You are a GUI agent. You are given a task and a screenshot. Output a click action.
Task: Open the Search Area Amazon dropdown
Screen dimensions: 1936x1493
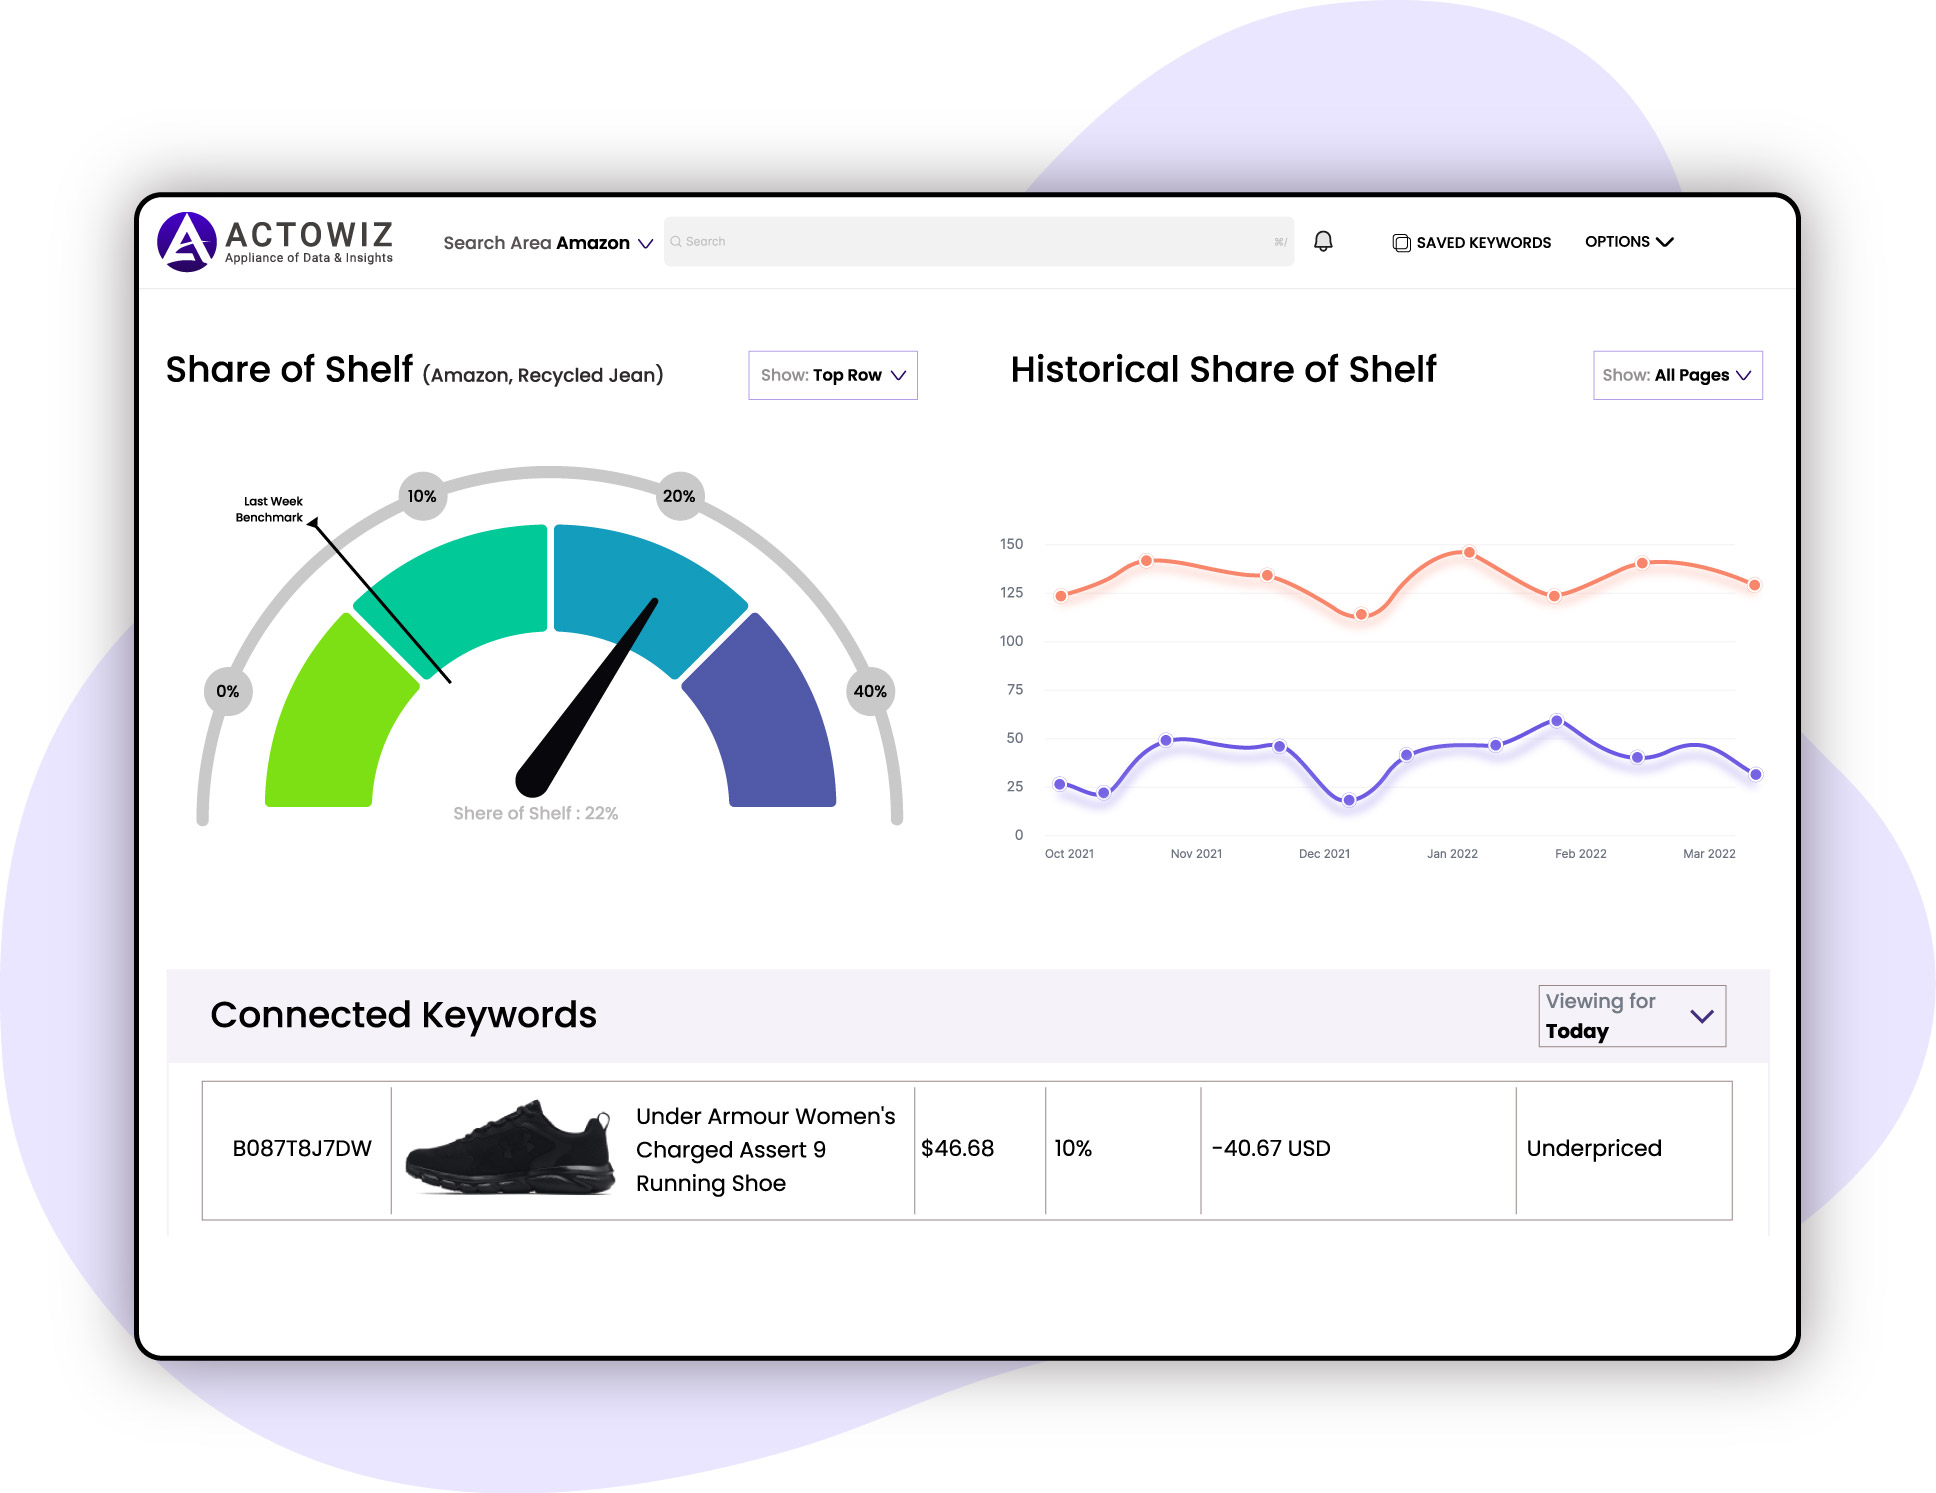548,243
